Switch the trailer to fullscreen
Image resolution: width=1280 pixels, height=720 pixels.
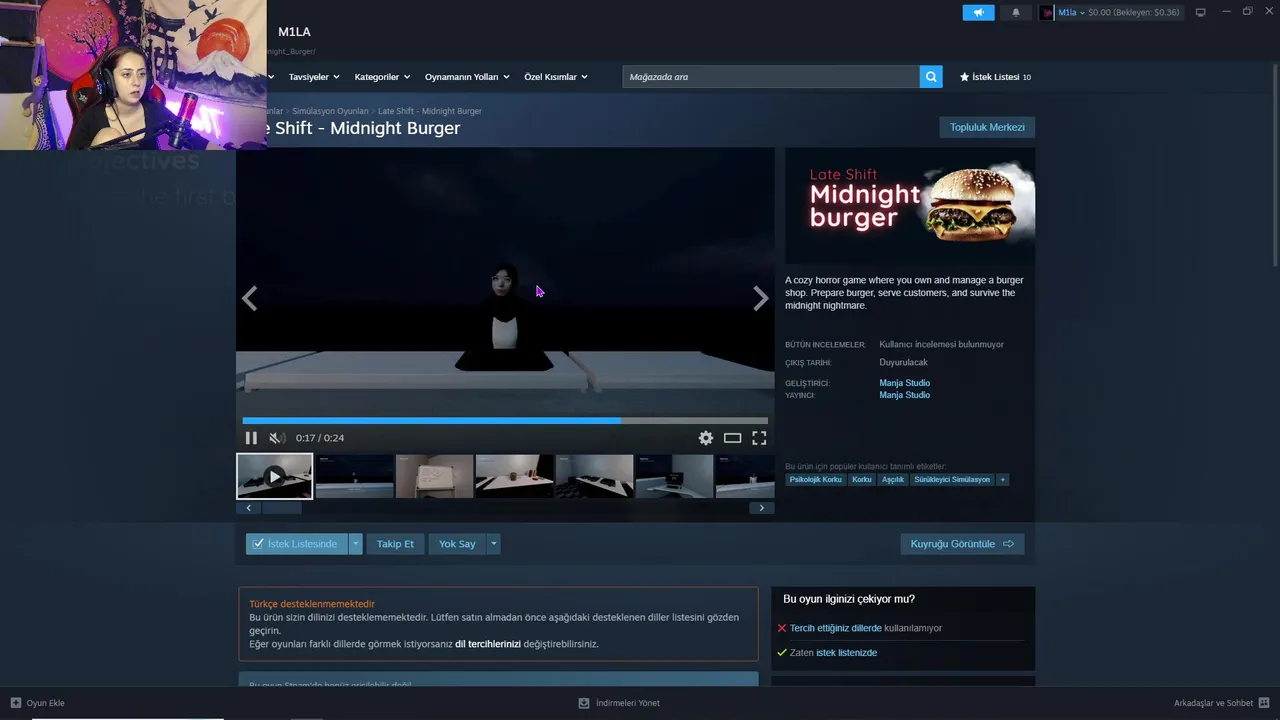(x=759, y=438)
